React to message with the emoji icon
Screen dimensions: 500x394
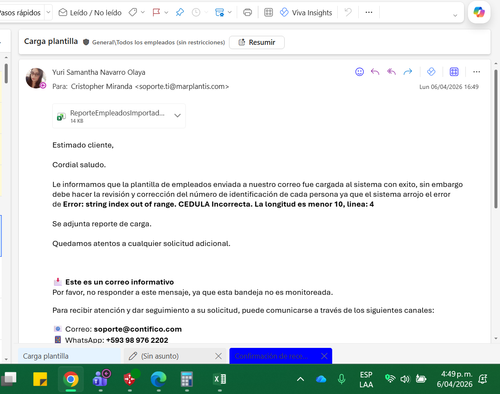tap(359, 72)
